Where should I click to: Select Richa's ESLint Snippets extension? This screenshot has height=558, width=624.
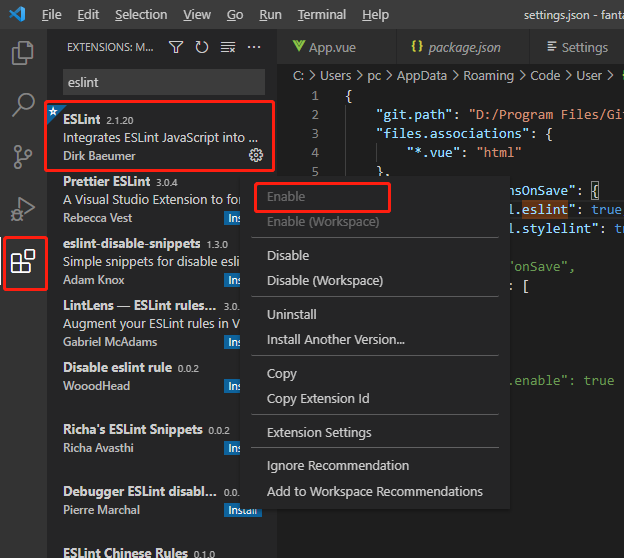143,439
